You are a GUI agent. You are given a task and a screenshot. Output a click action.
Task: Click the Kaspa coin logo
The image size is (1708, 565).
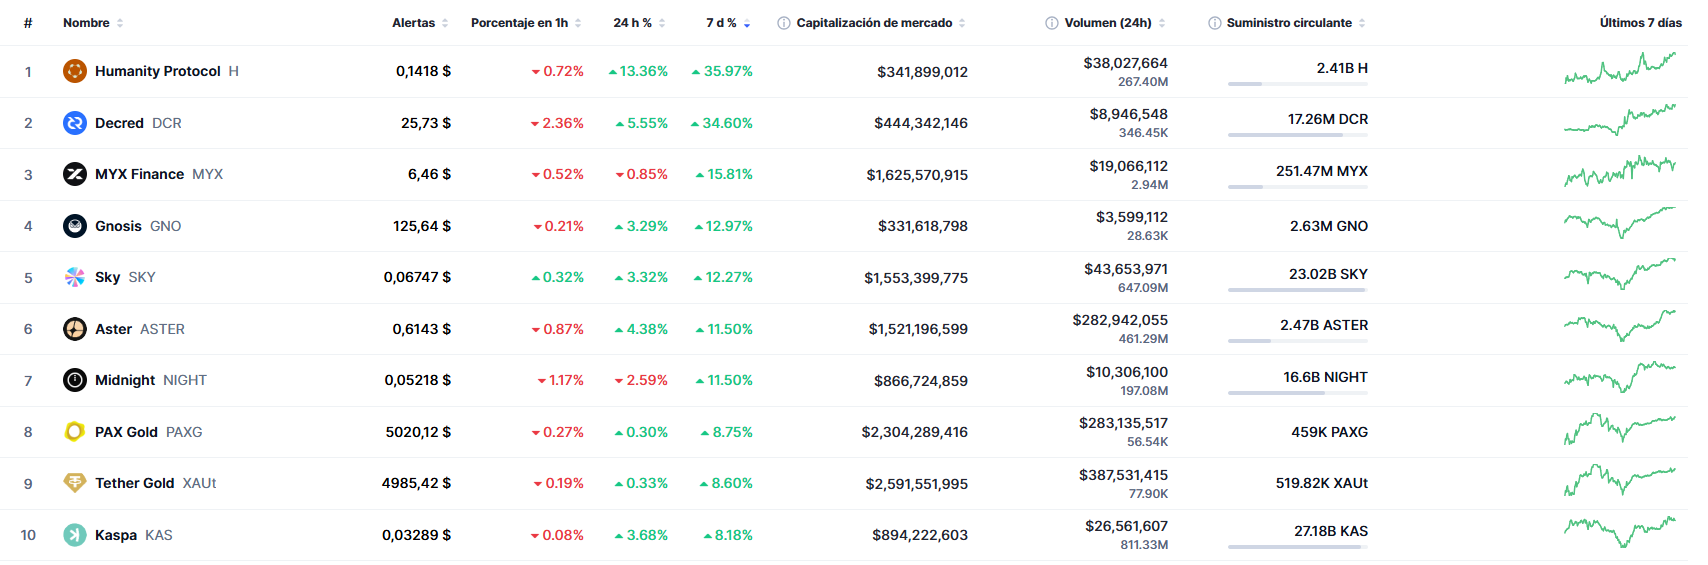(75, 535)
